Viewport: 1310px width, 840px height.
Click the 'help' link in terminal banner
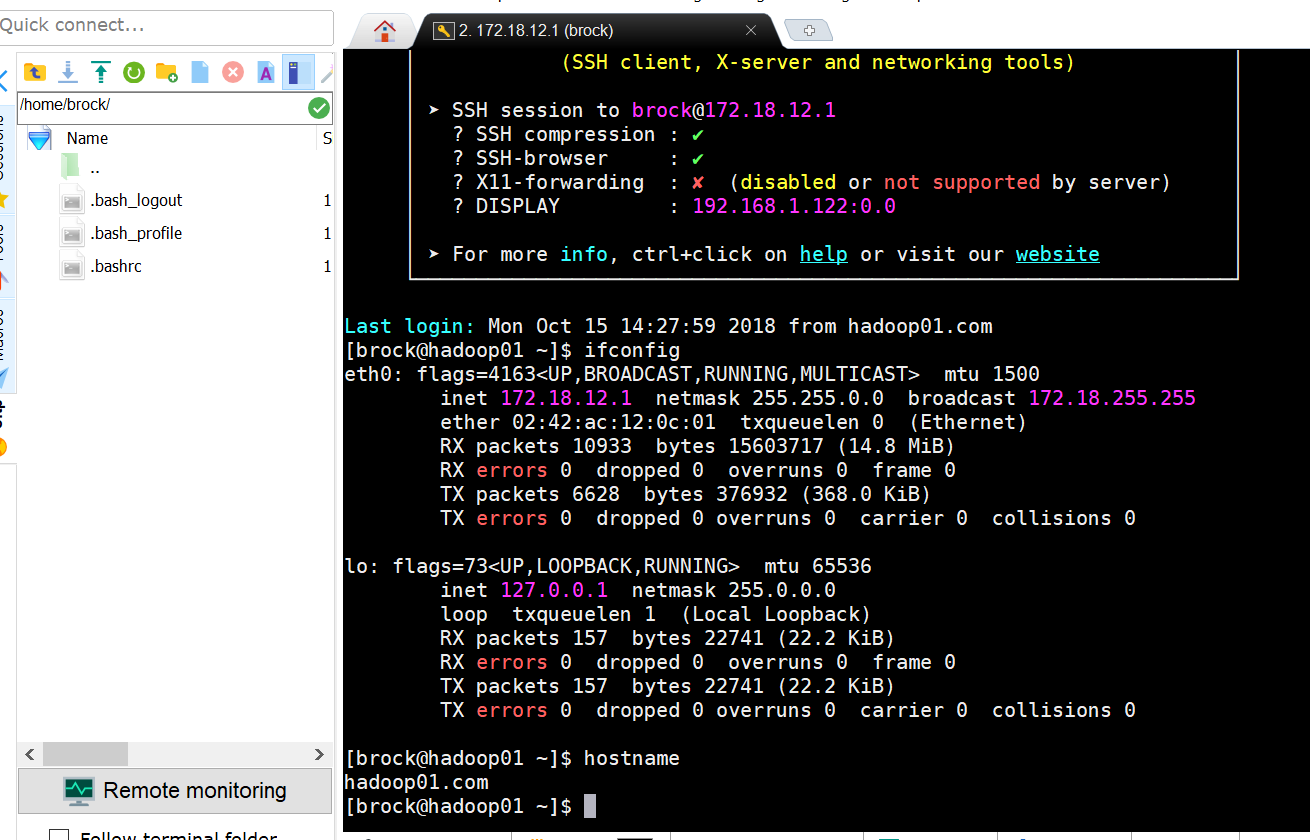[x=823, y=254]
